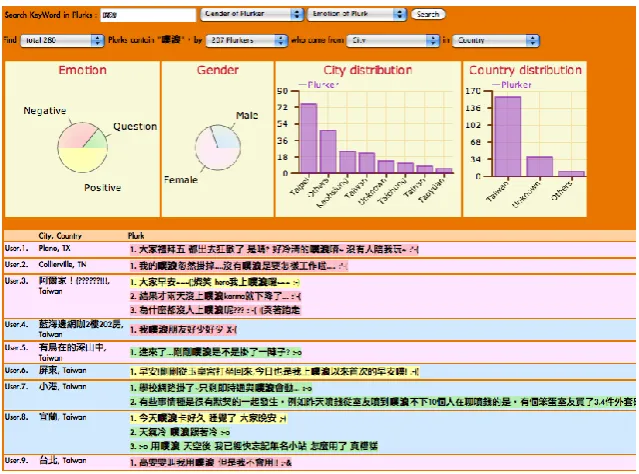Open the 237 Plurkers dropdown
This screenshot has height=474, width=639.
tap(247, 40)
